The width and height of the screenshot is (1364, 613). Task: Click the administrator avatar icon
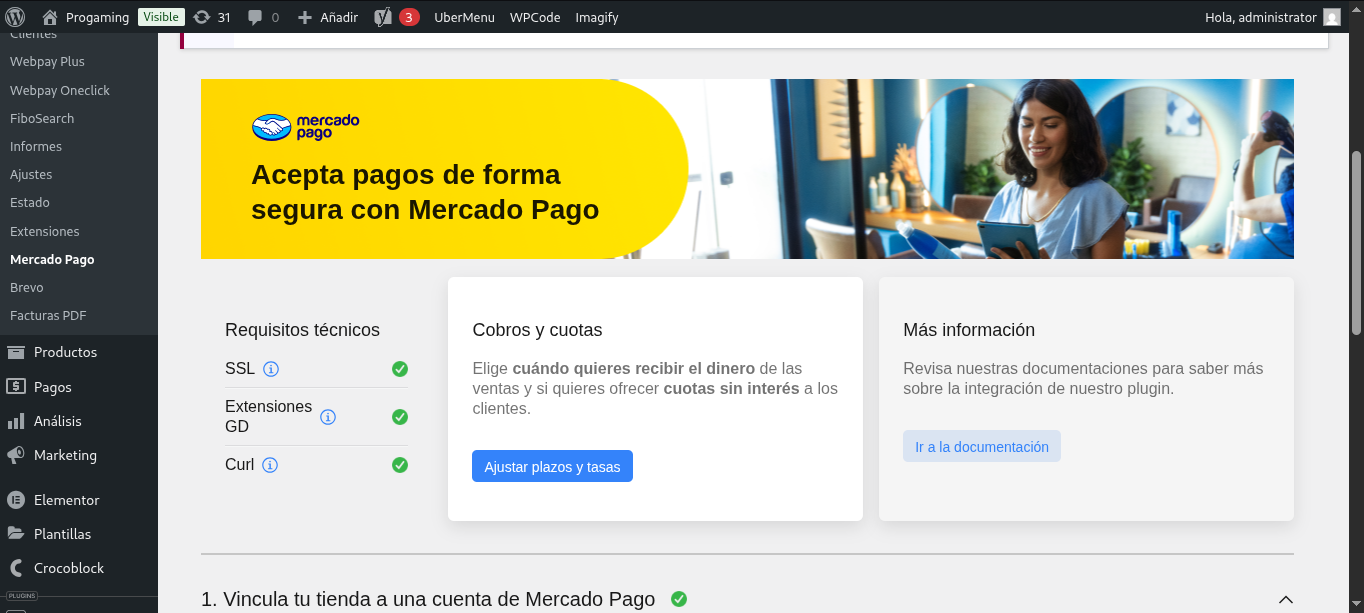tap(1331, 17)
